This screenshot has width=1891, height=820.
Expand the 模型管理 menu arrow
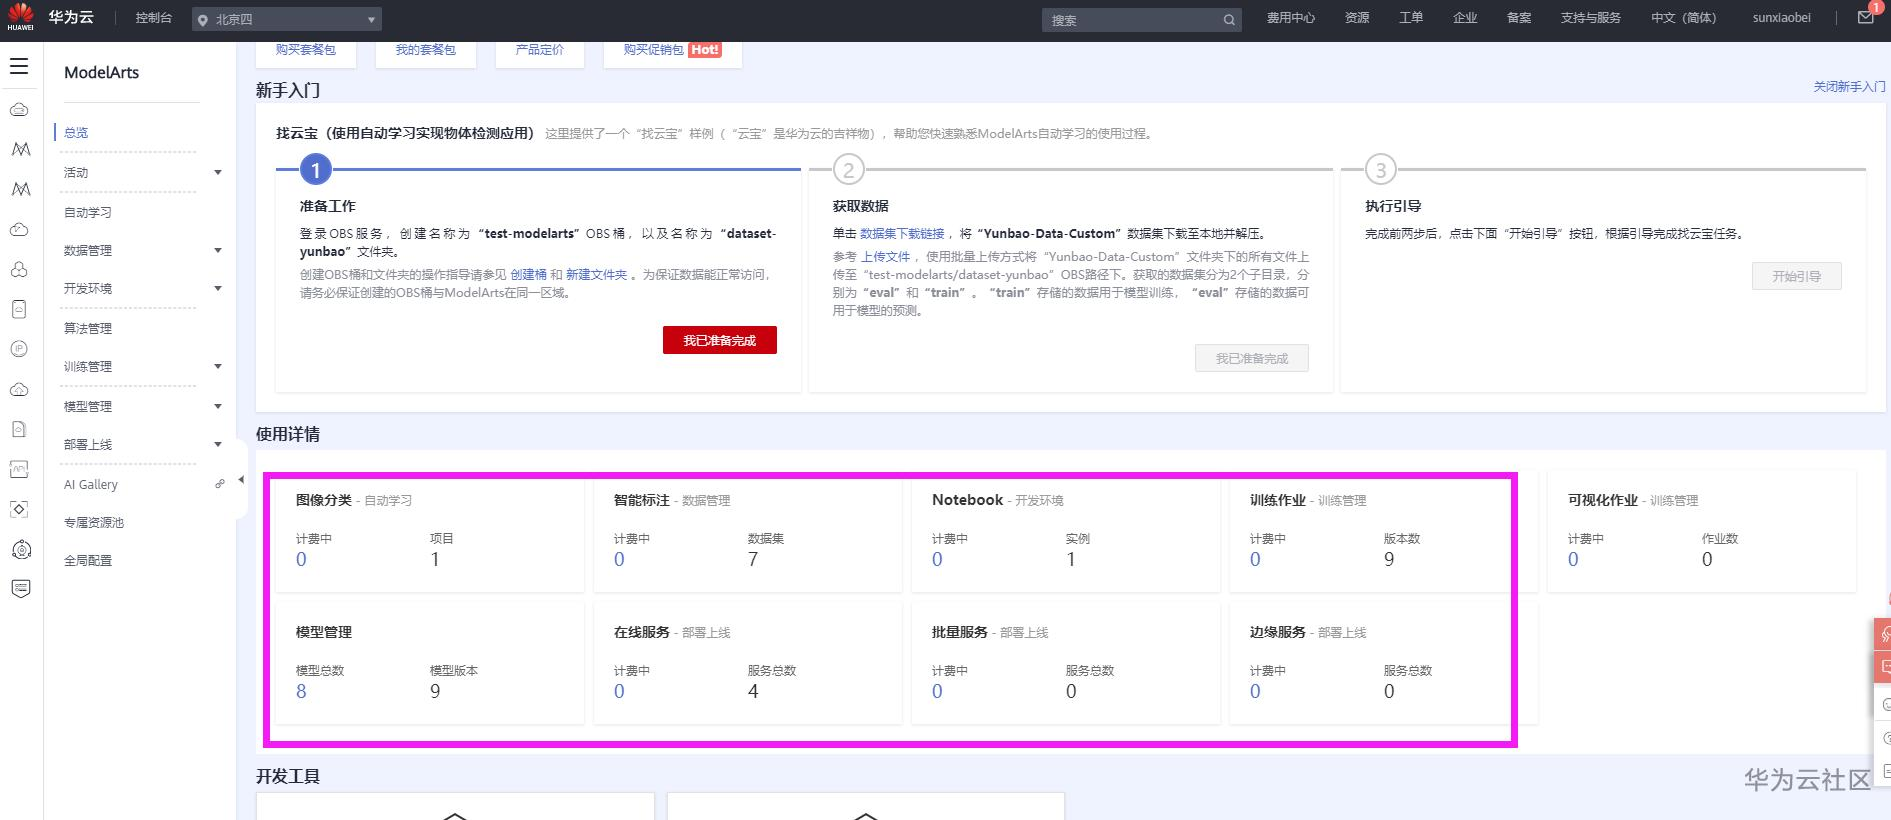[218, 406]
